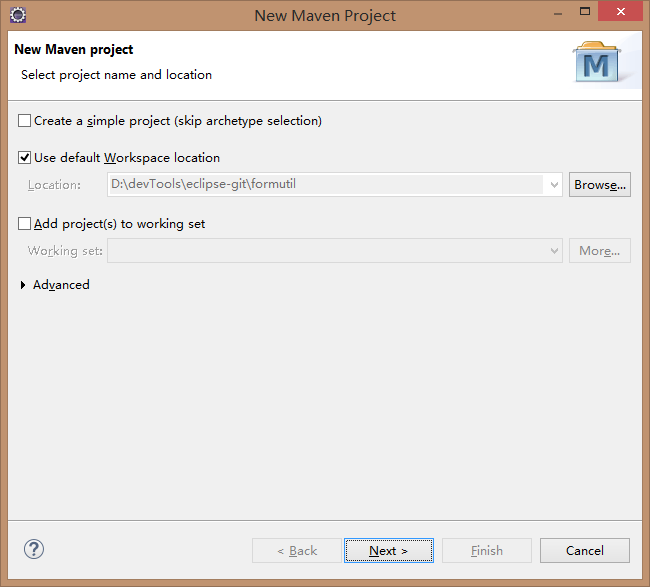Open the help icon for the wizard
The width and height of the screenshot is (650, 587).
34,549
